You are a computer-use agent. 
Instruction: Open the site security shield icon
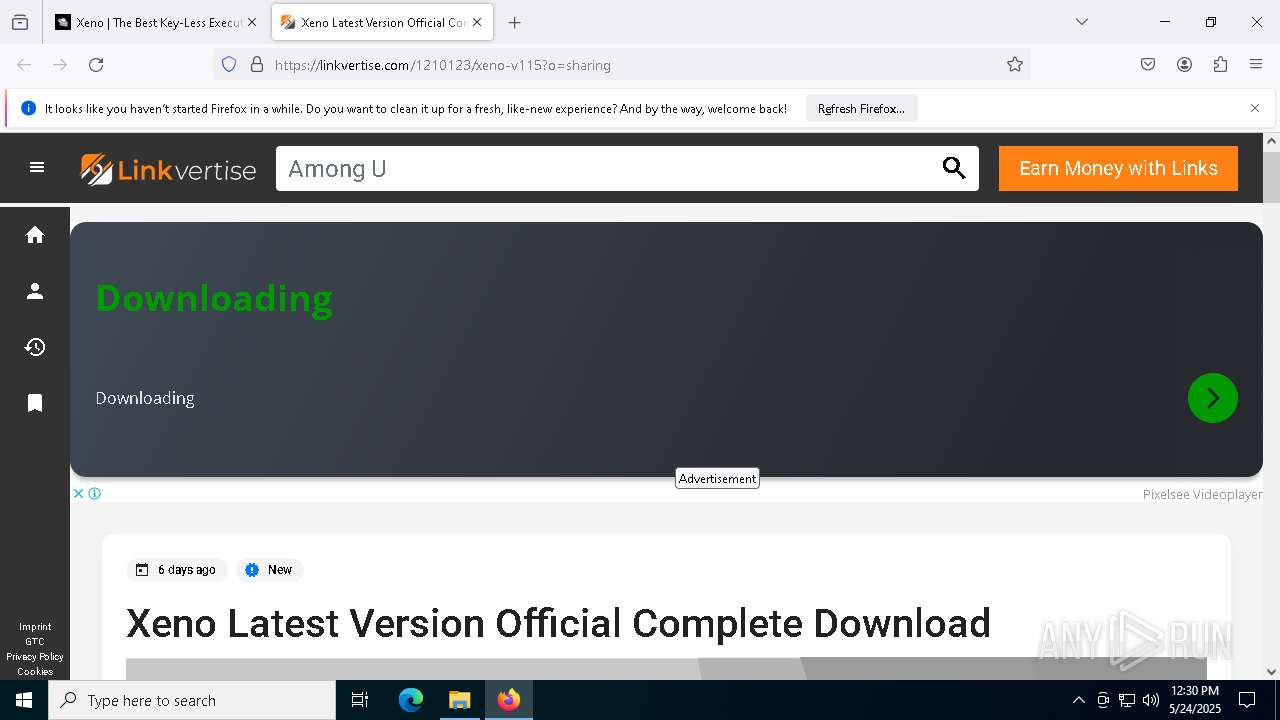pos(229,65)
